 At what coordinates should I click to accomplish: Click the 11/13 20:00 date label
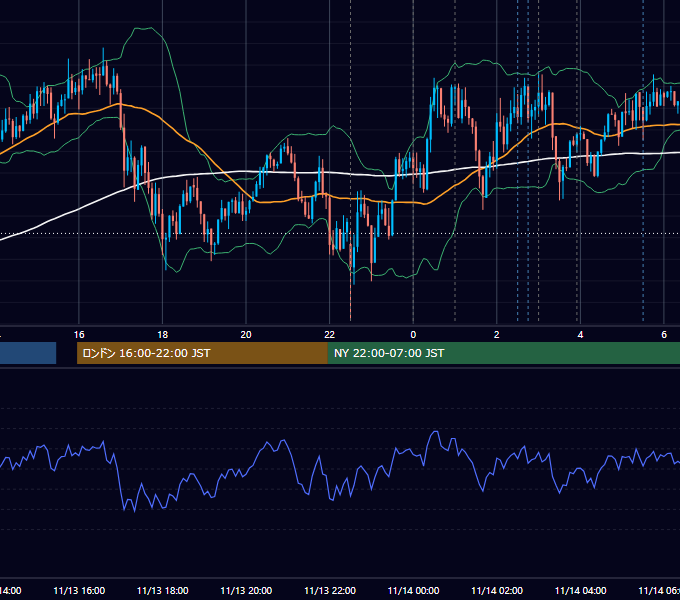246,590
